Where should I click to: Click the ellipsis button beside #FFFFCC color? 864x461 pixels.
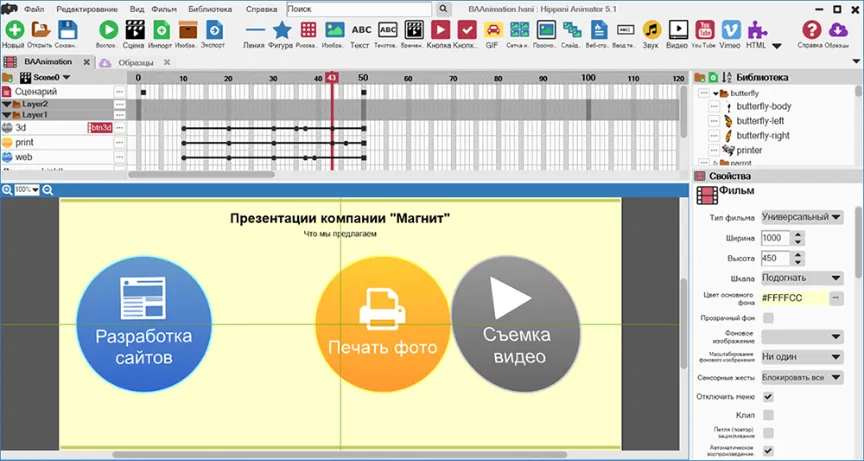(x=836, y=298)
